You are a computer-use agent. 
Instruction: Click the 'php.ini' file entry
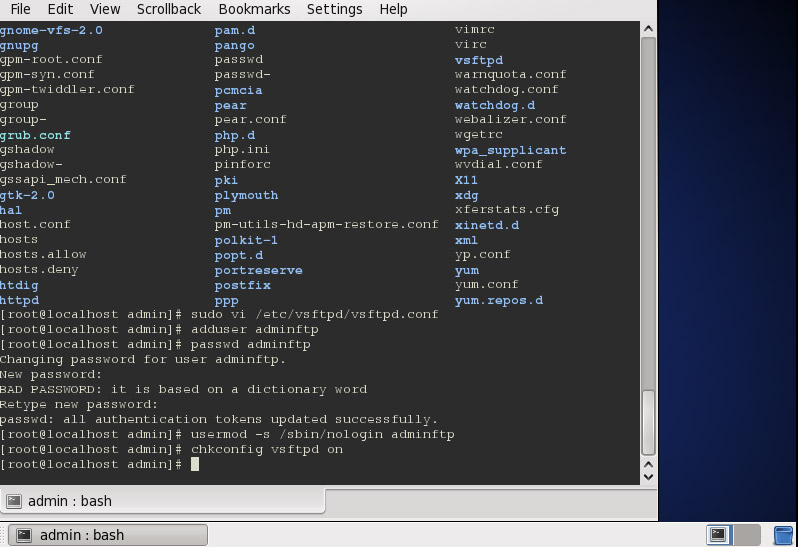(x=242, y=150)
